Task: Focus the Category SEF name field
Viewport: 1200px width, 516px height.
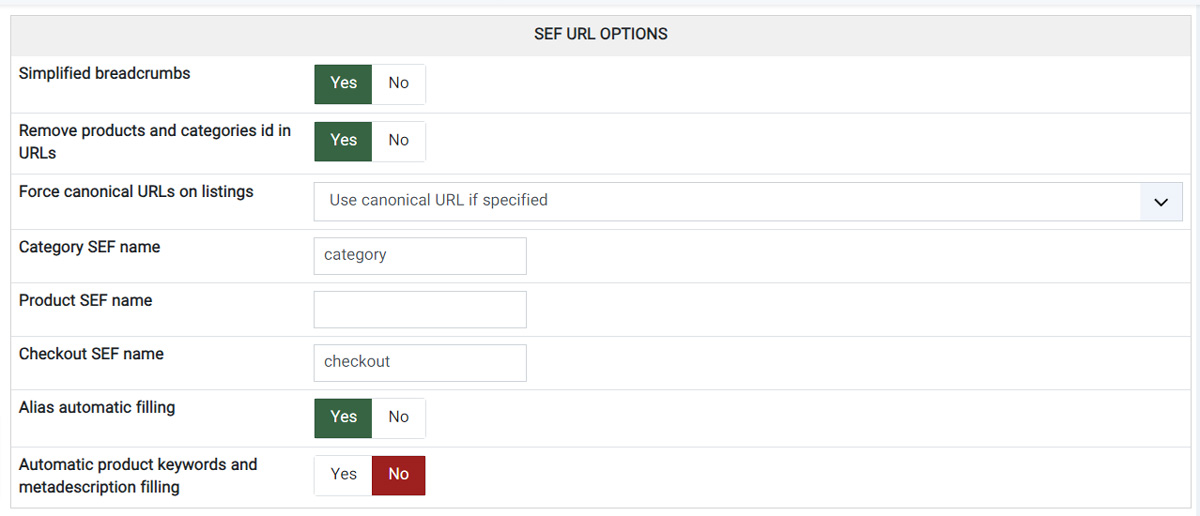Action: (x=420, y=256)
